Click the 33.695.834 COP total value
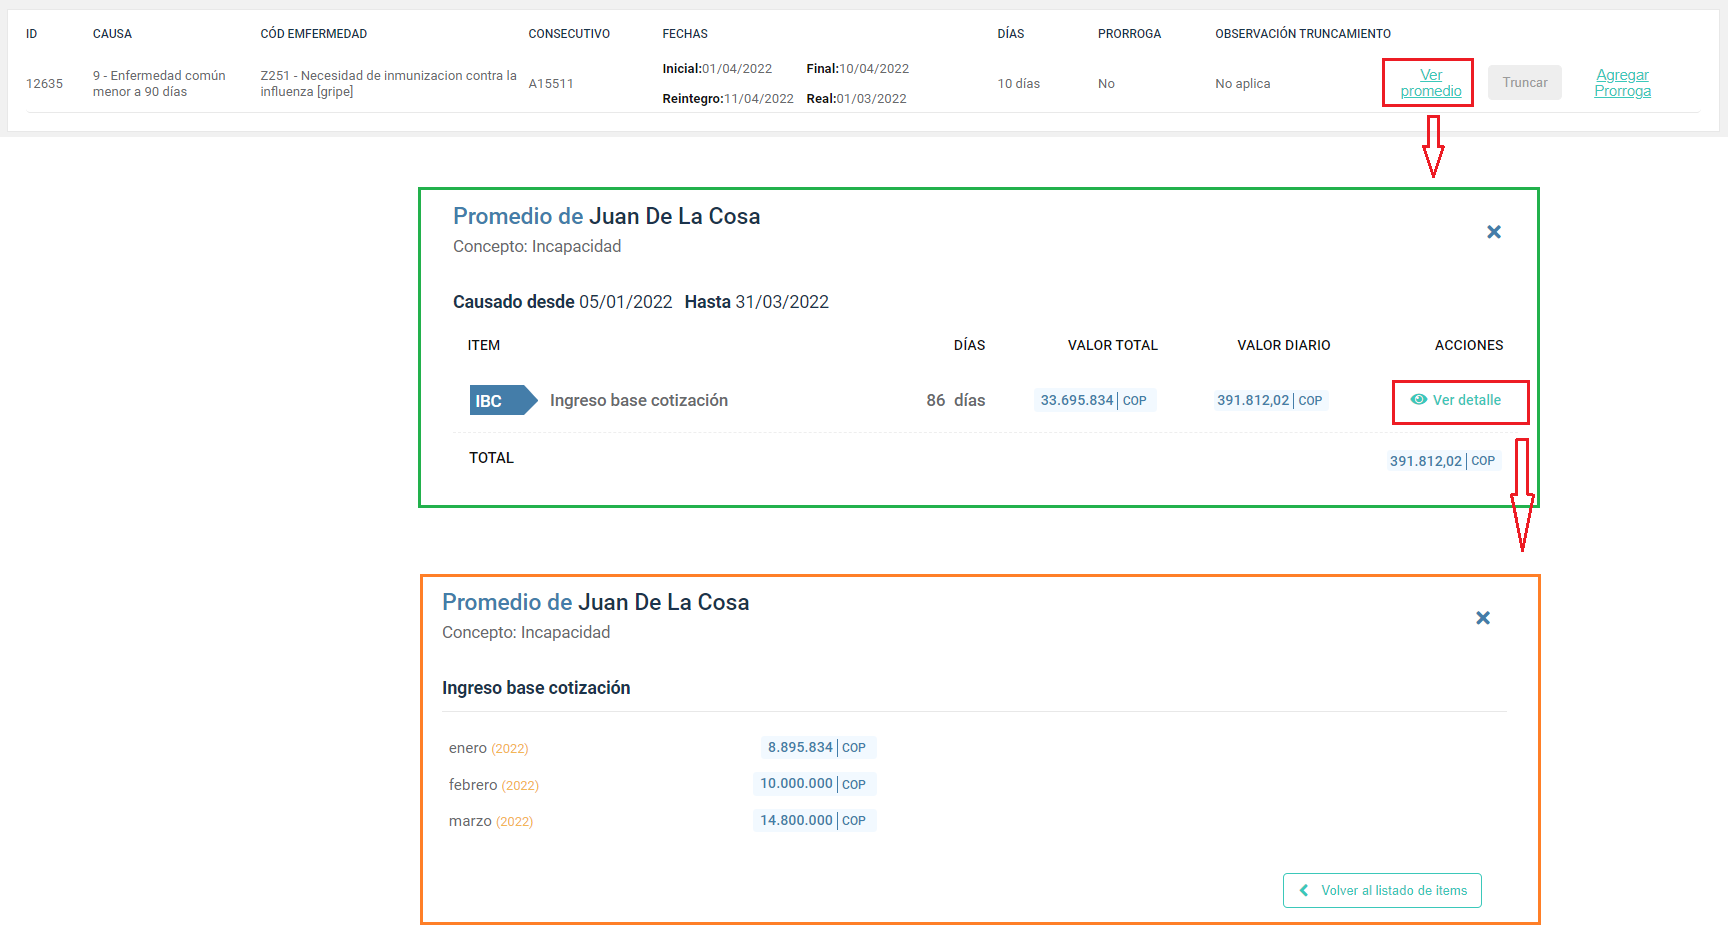Screen dimensions: 1730x950 [x=1093, y=400]
